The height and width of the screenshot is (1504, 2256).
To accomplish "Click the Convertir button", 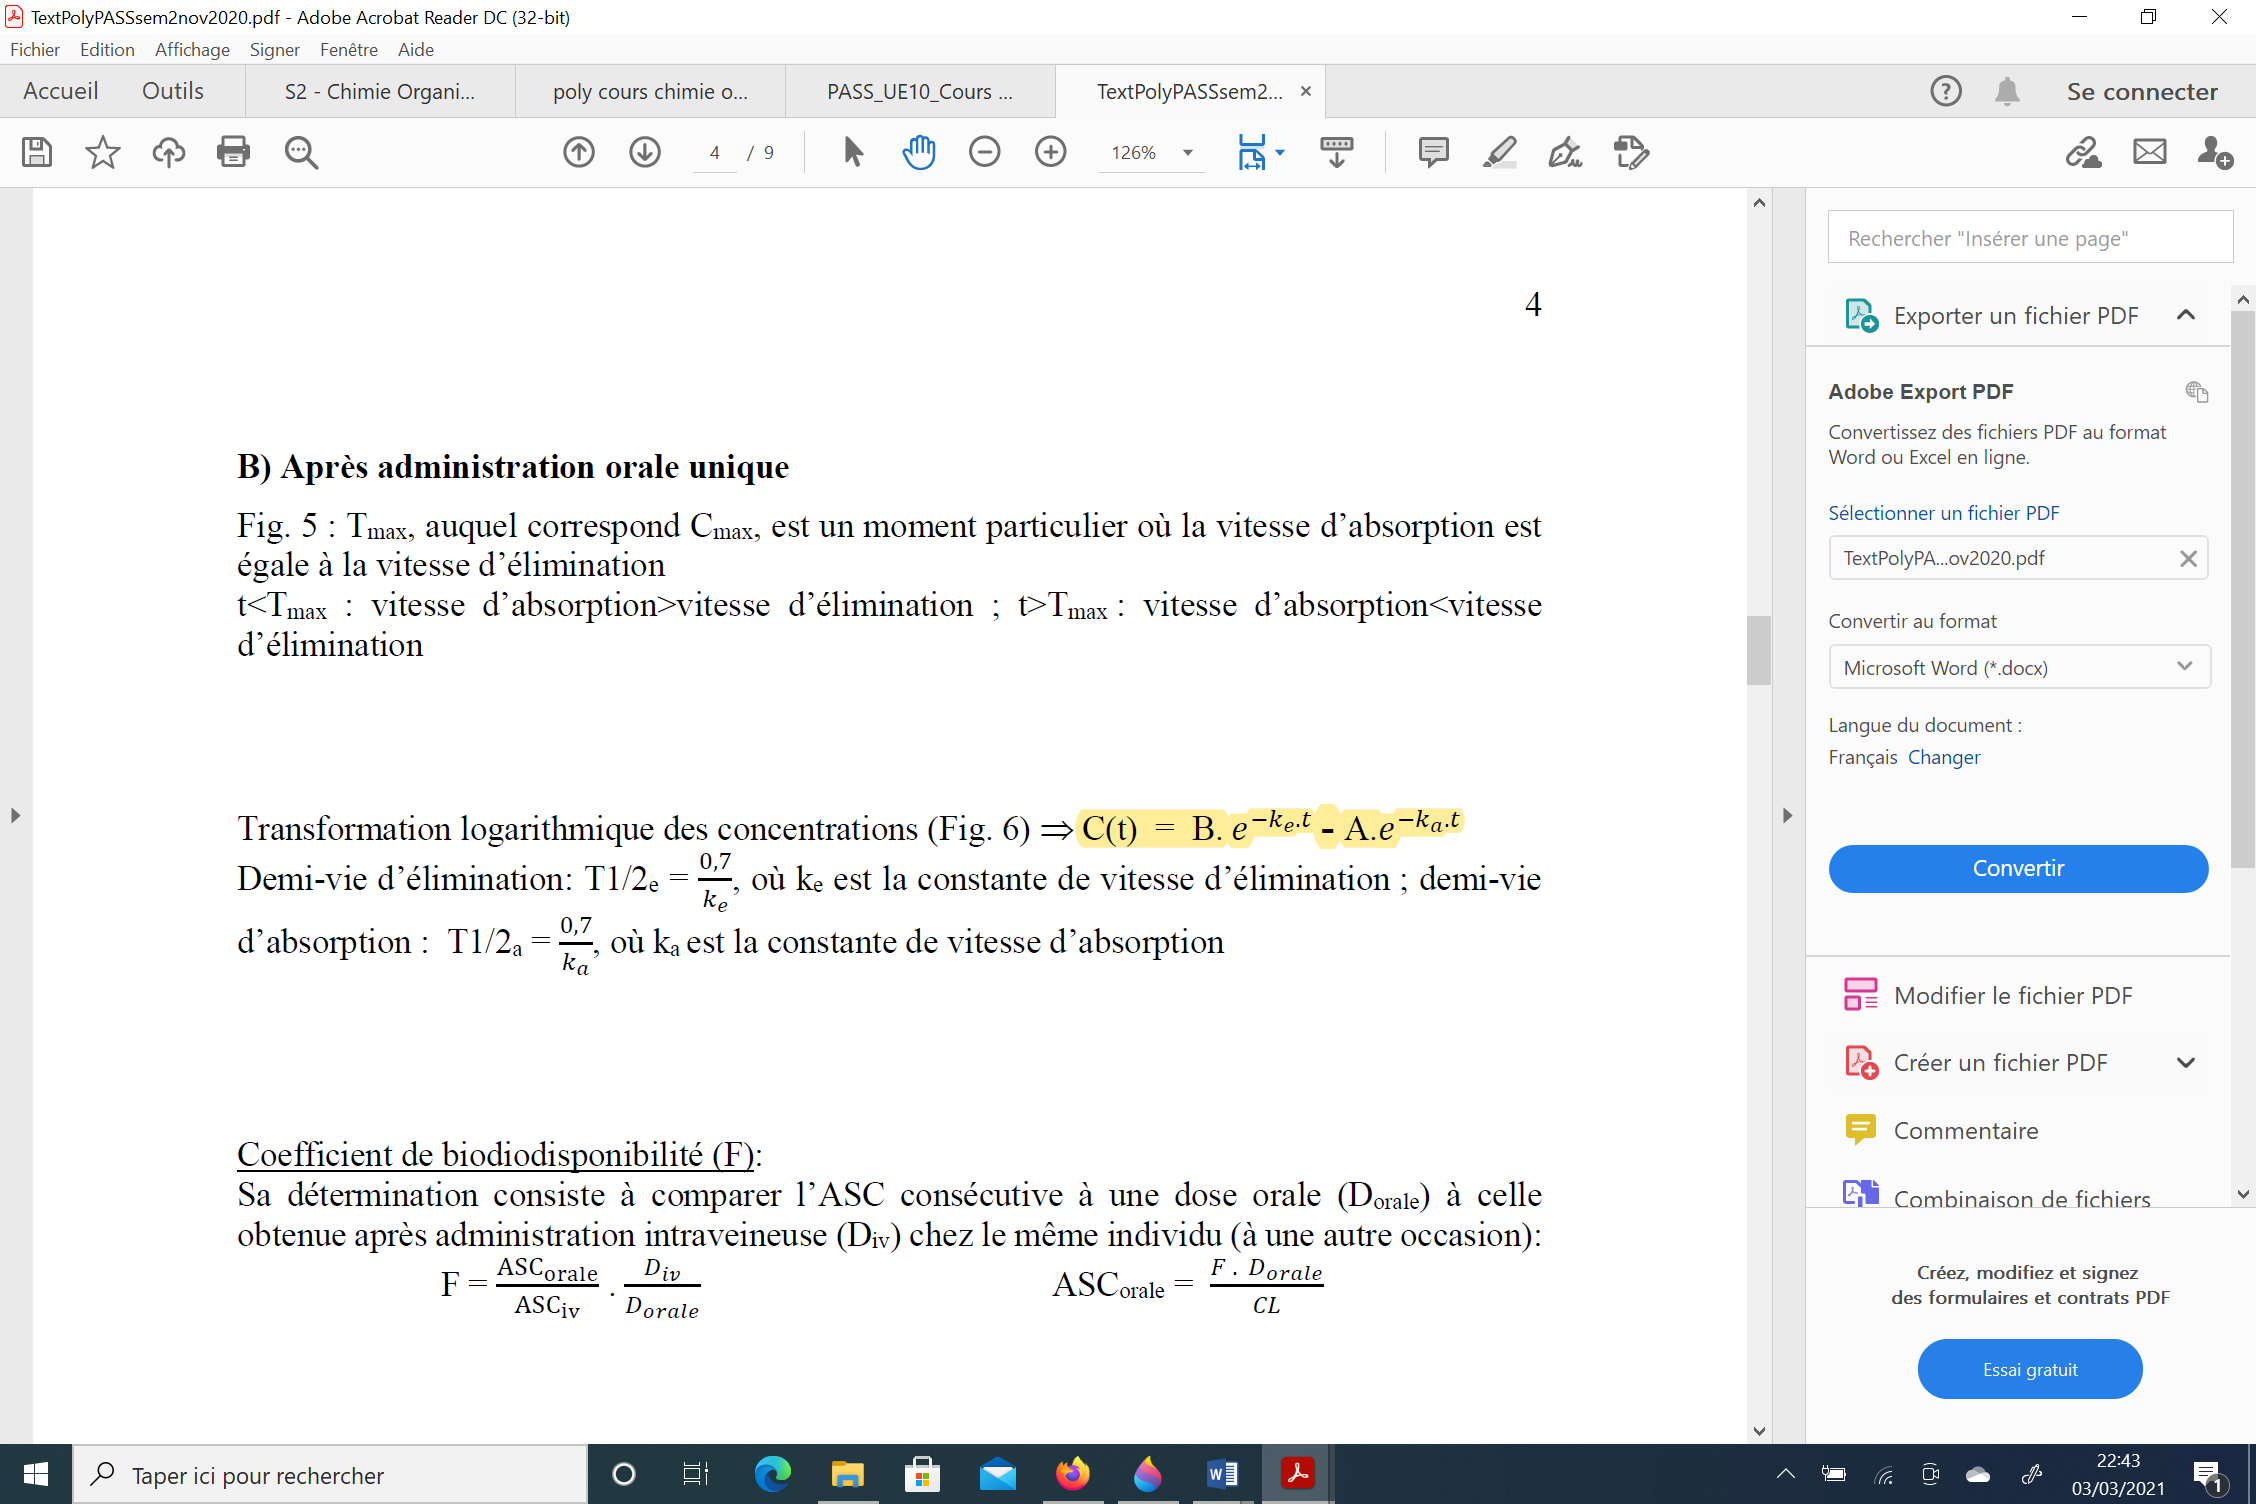I will tap(2017, 868).
